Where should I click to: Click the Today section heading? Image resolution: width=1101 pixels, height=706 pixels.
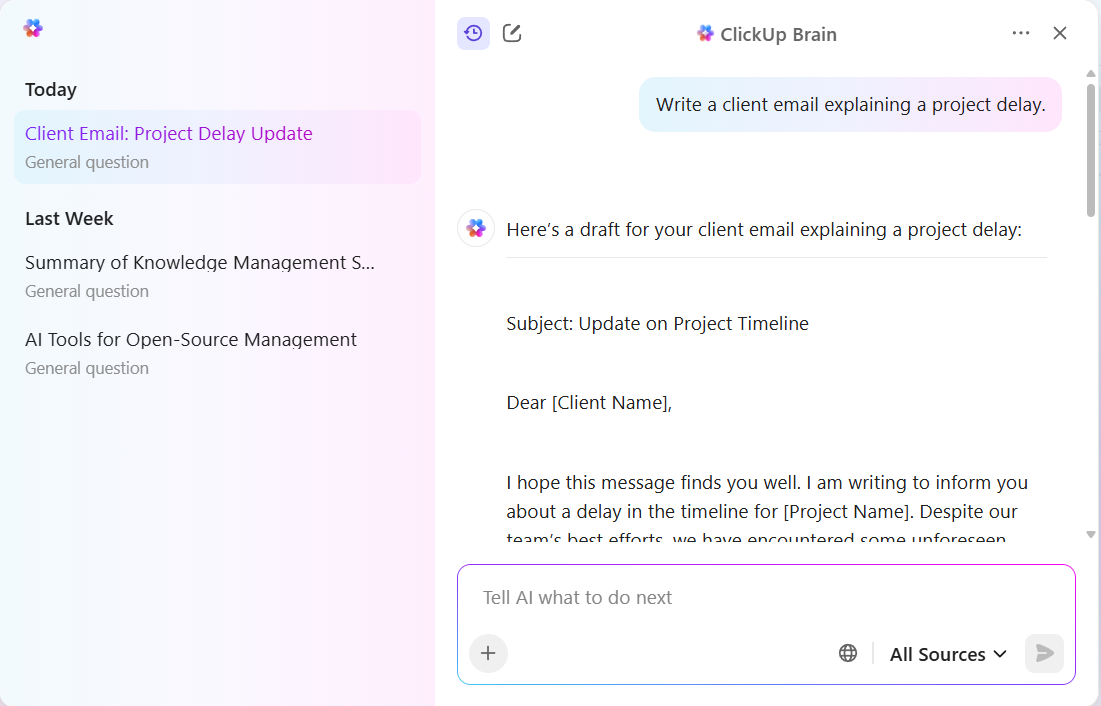coord(50,89)
